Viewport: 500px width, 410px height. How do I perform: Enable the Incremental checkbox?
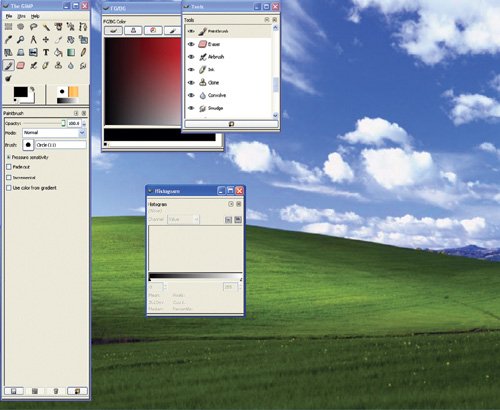tap(9, 177)
